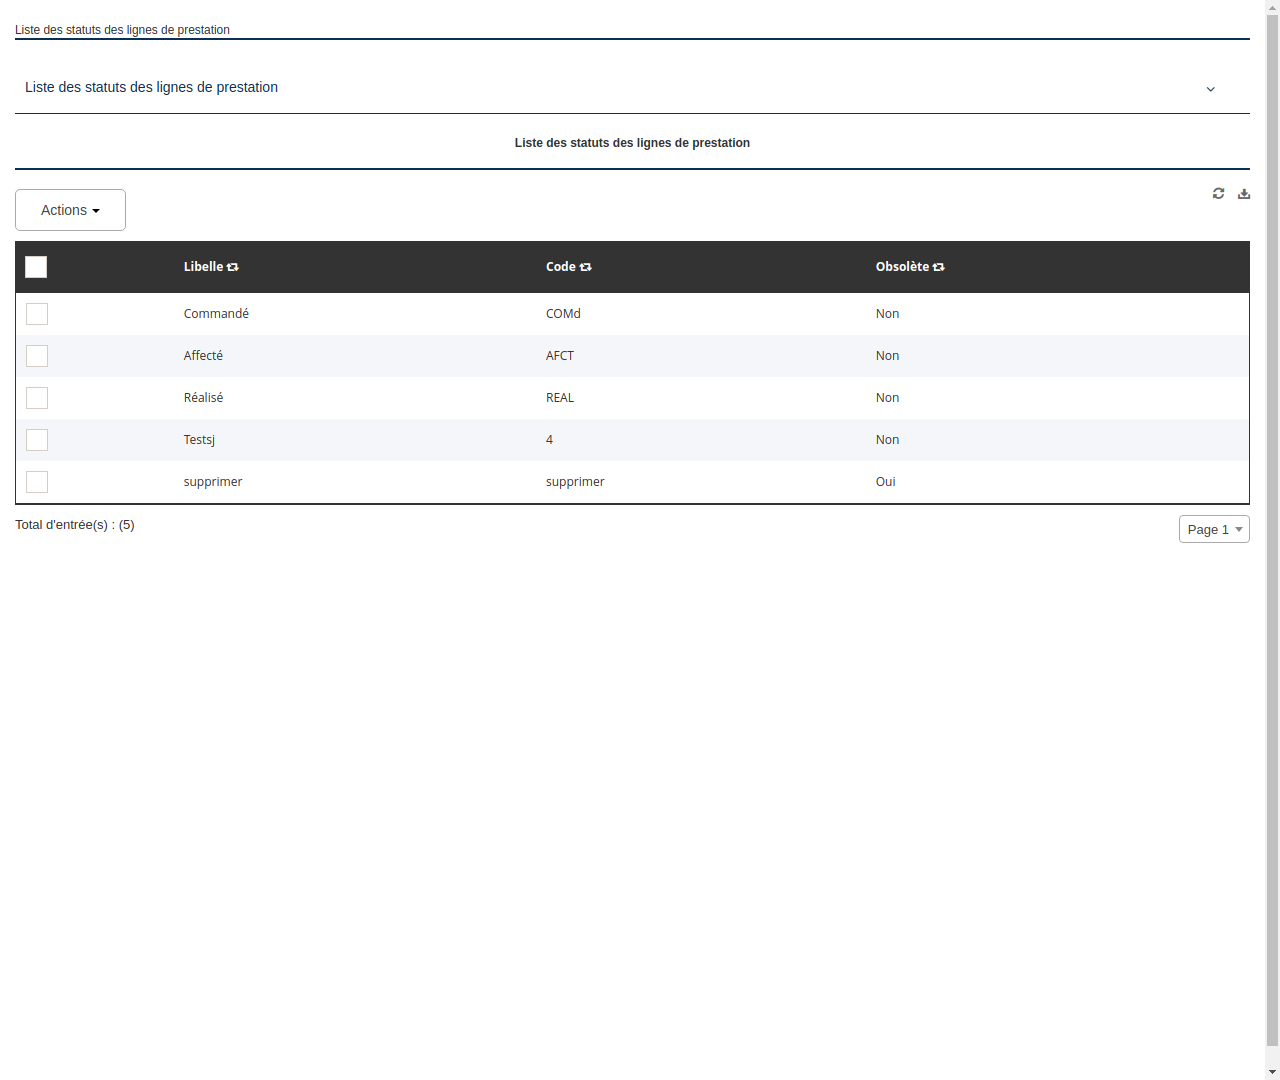Check the Réalisé row checkbox
This screenshot has width=1280, height=1080.
coord(37,398)
